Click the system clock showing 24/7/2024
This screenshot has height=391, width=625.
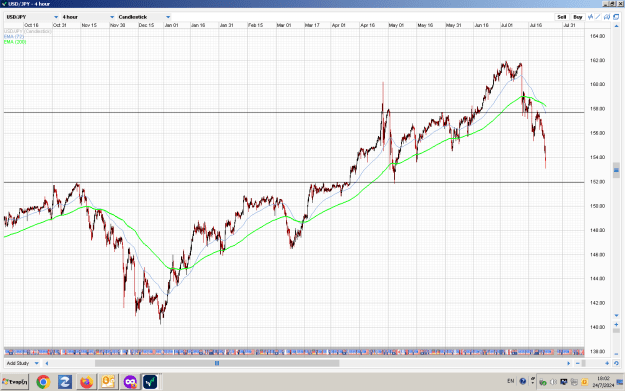[603, 382]
